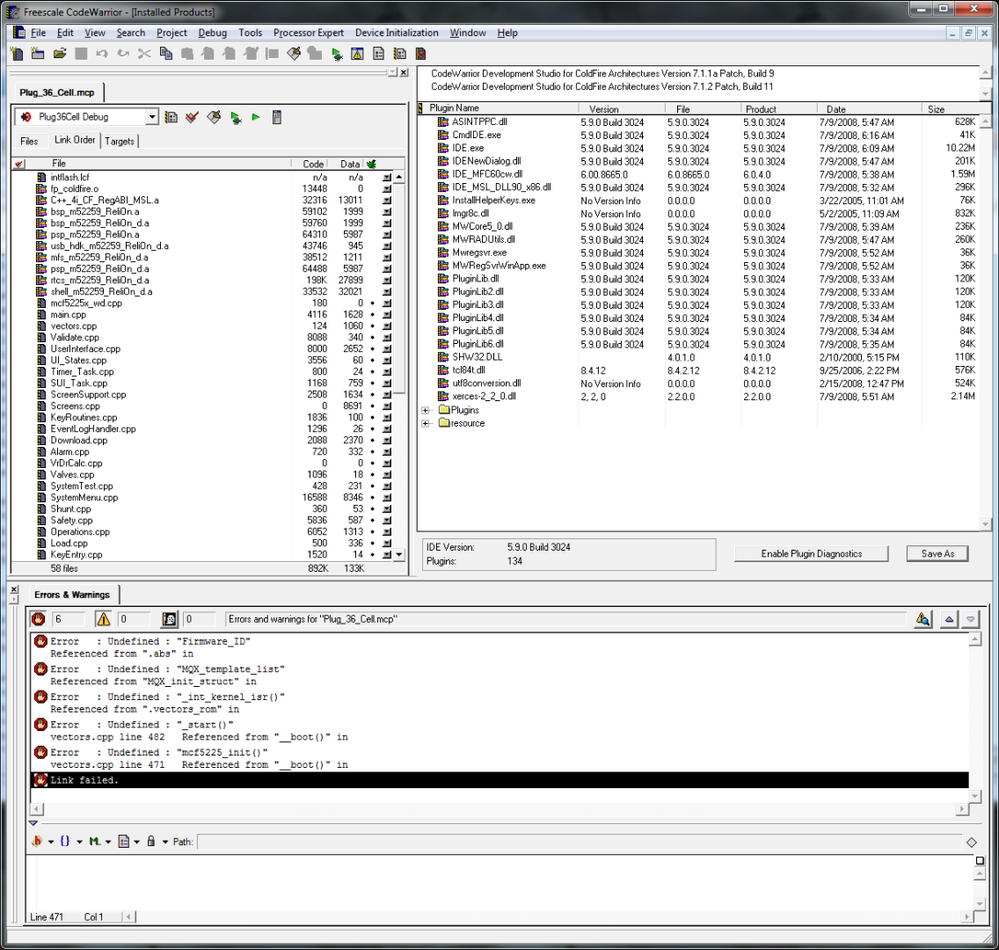
Task: Click the Open folder toolbar icon
Action: pyautogui.click(x=60, y=54)
